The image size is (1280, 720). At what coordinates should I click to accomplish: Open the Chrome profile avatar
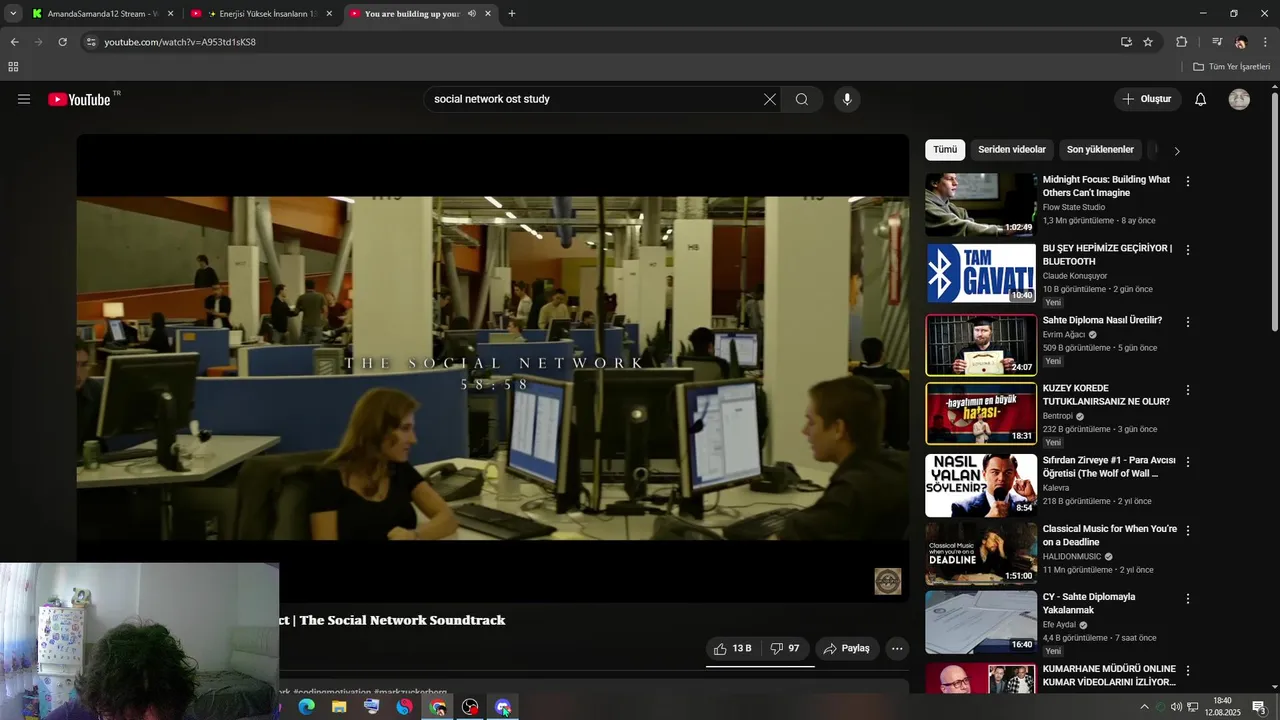[x=1241, y=42]
